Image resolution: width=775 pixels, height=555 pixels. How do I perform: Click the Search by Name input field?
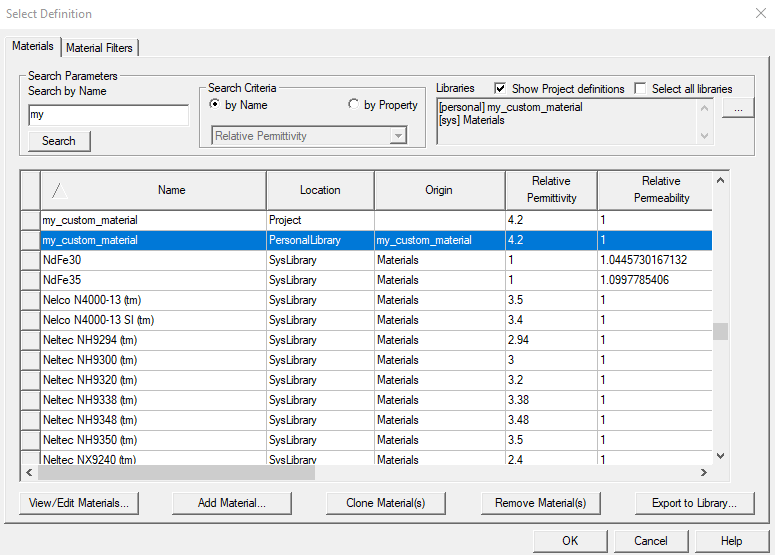coord(108,116)
